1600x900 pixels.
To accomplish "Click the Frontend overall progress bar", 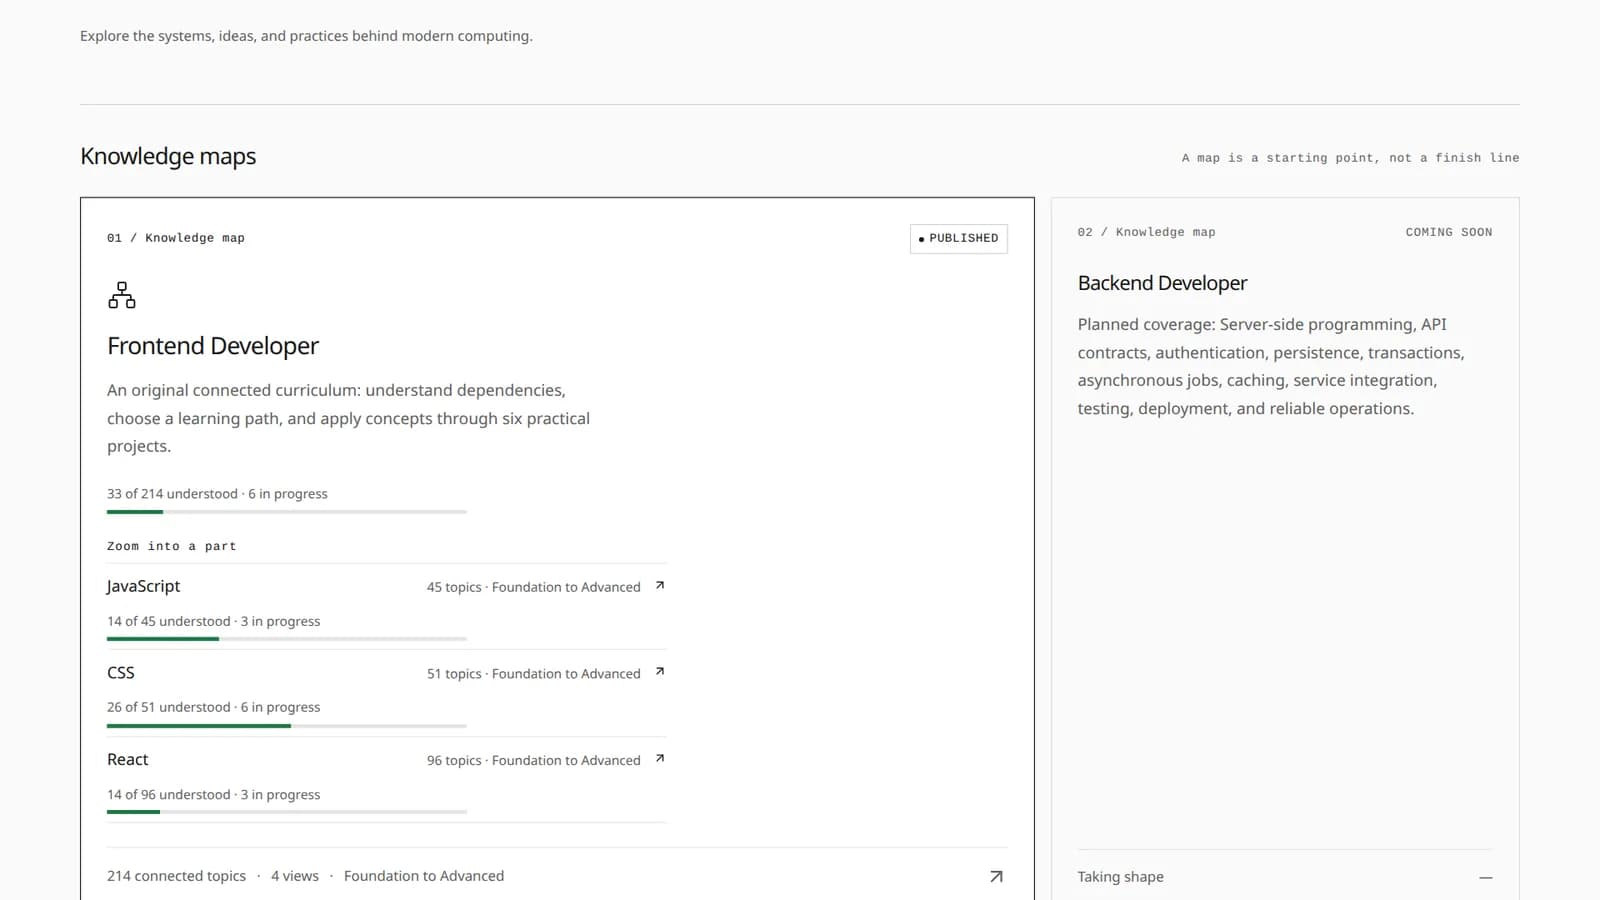I will pyautogui.click(x=287, y=512).
